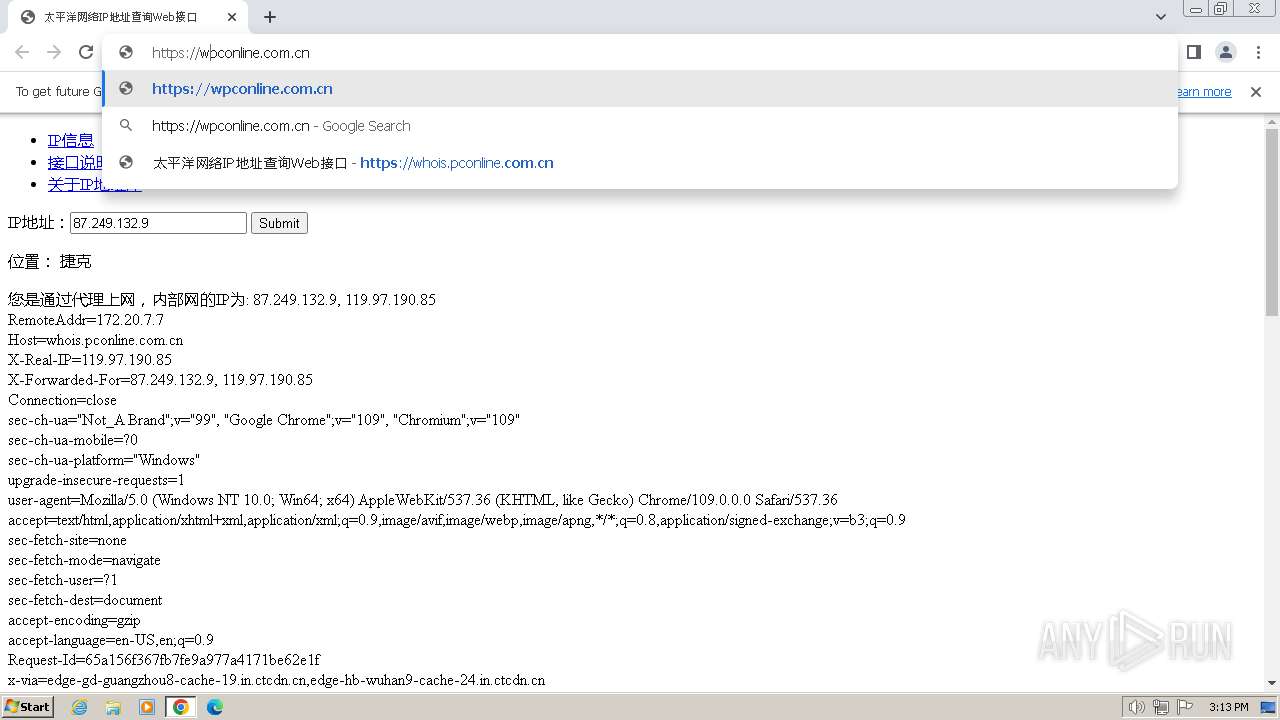Click the x-via edge cache line
Screen dimensions: 1280x720
pyautogui.click(x=277, y=680)
